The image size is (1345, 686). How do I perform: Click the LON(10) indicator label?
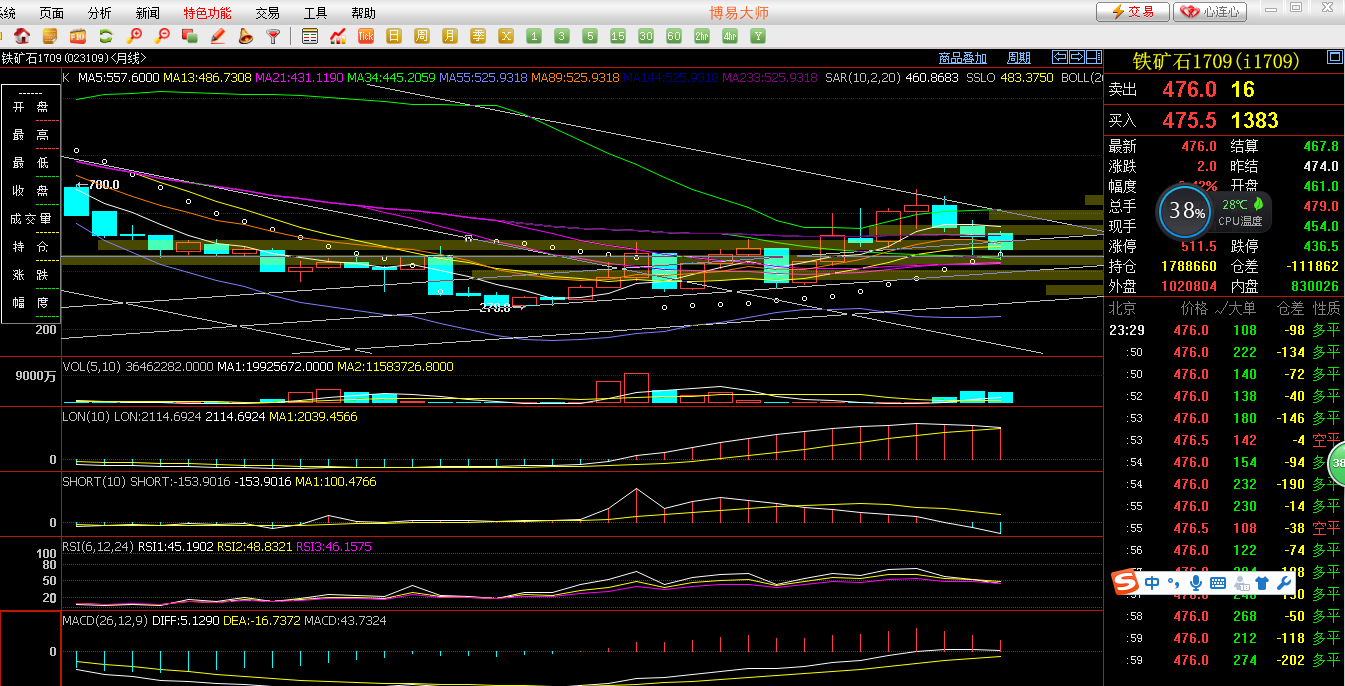coord(86,416)
